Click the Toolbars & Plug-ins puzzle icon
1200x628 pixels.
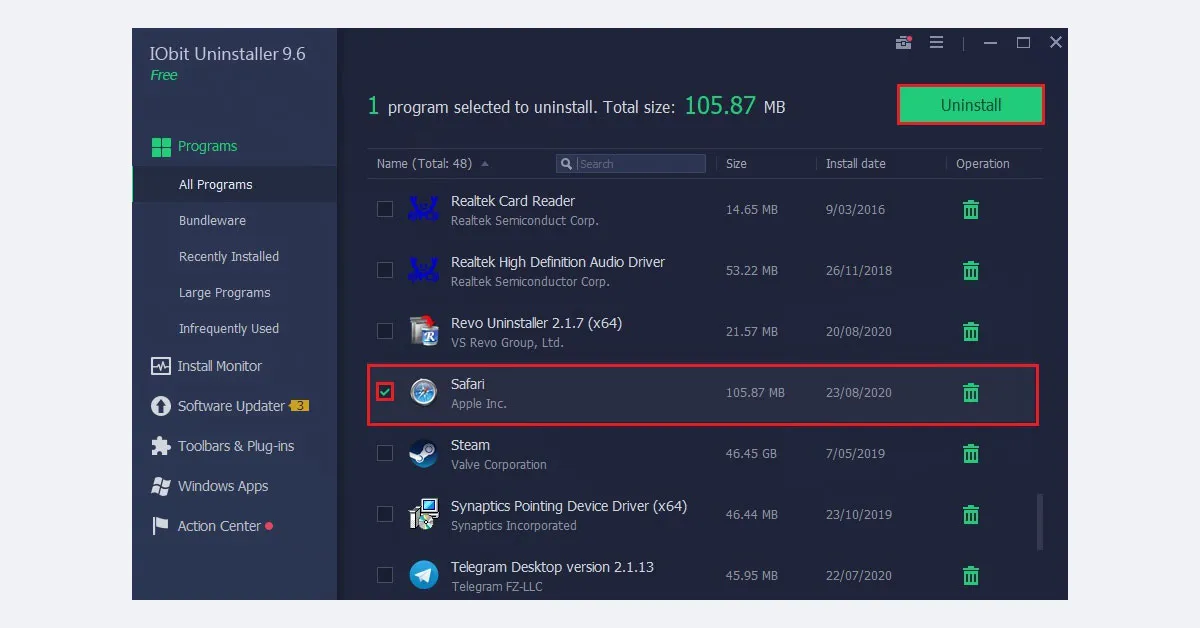[x=160, y=446]
